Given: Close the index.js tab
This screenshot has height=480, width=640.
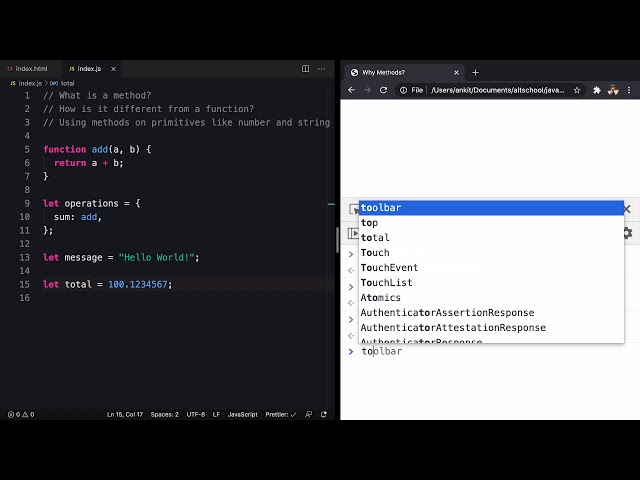Looking at the screenshot, I should pos(113,69).
